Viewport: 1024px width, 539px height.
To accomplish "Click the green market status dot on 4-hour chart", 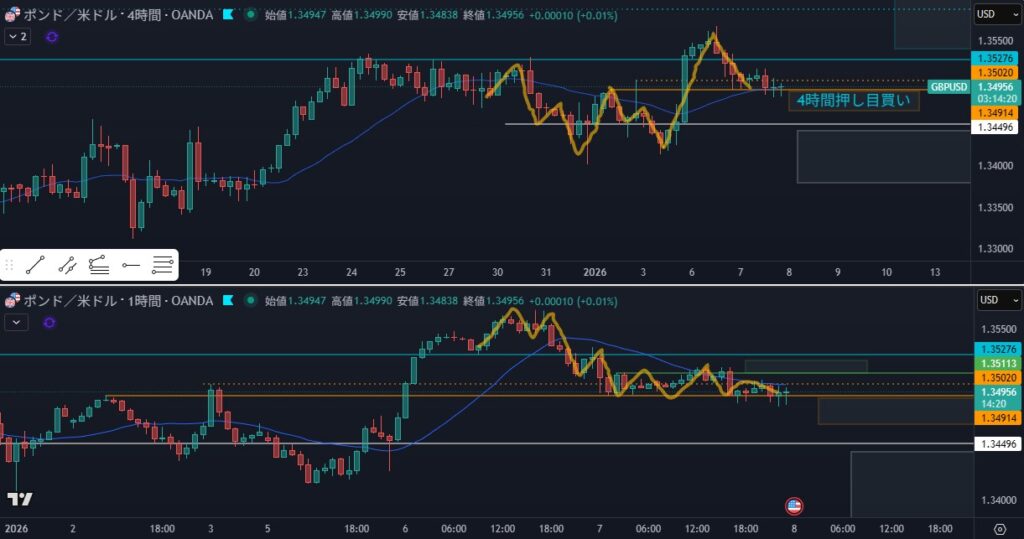I will pos(250,14).
